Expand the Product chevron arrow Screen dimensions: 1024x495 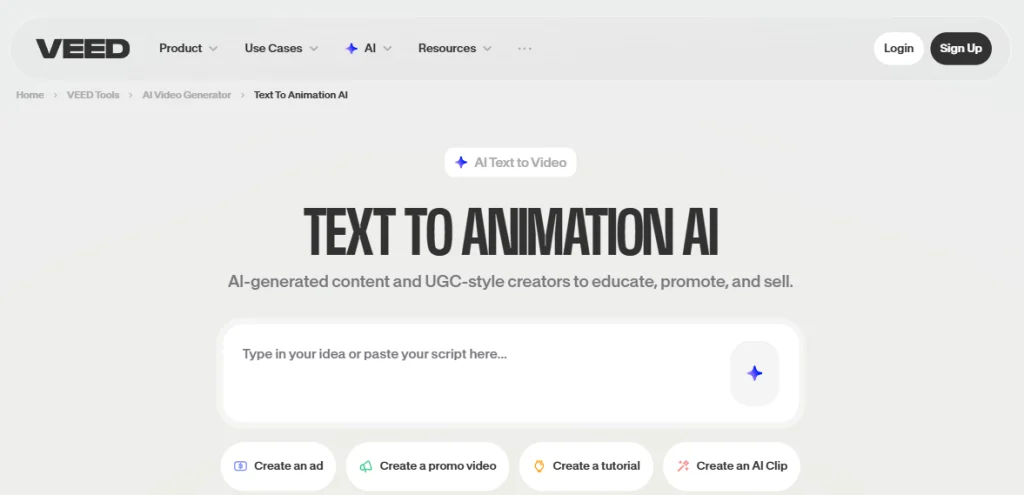213,48
